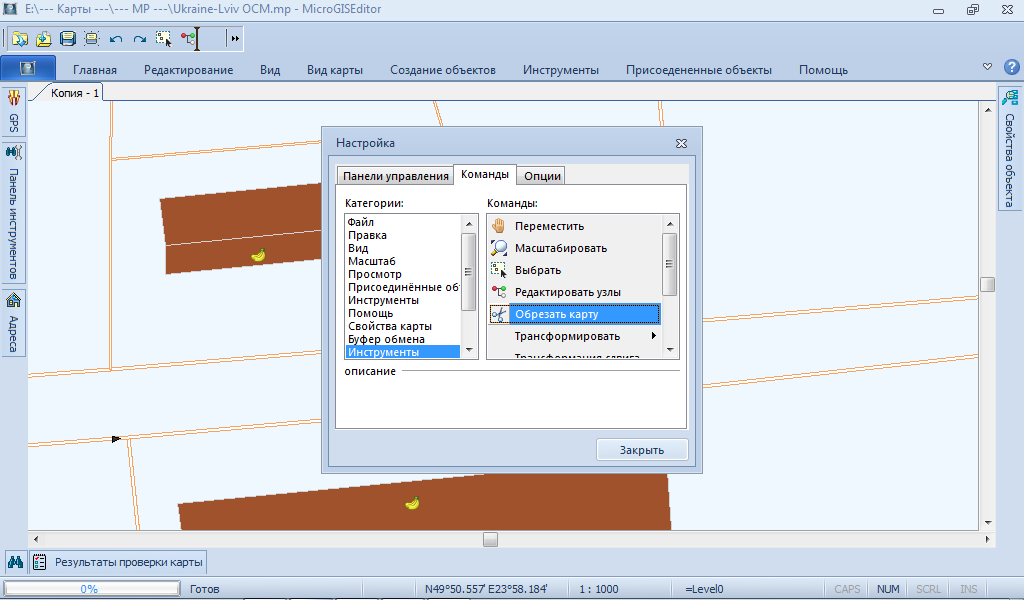Select the Масштабировать magnifier command
The image size is (1024, 600).
click(560, 248)
